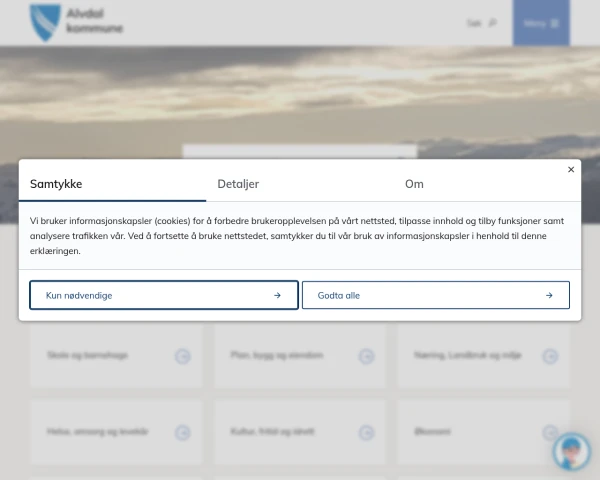Click arrow icon on Helse, omsorg og levekår
This screenshot has width=600, height=480.
183,432
